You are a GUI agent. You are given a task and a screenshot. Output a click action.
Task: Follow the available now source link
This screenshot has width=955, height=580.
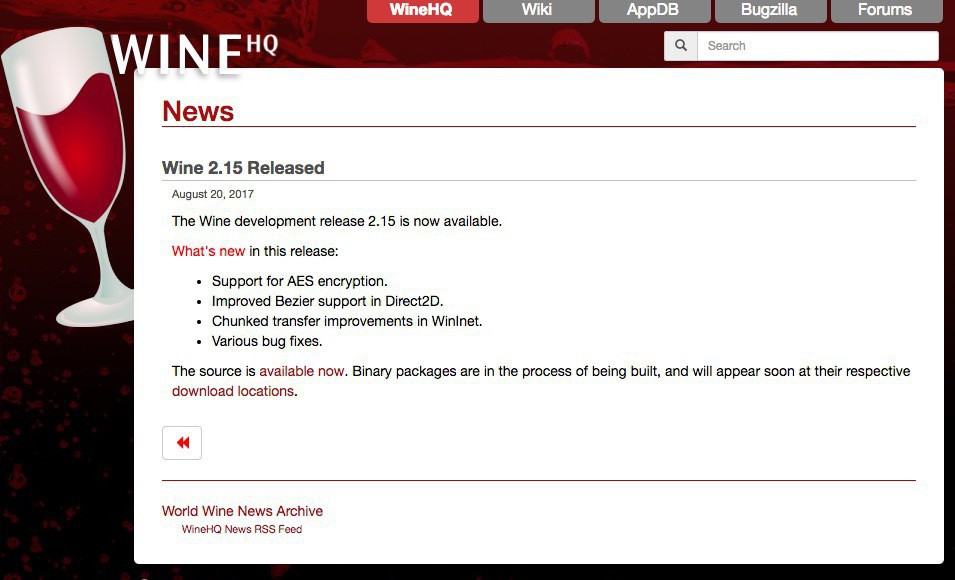click(301, 371)
